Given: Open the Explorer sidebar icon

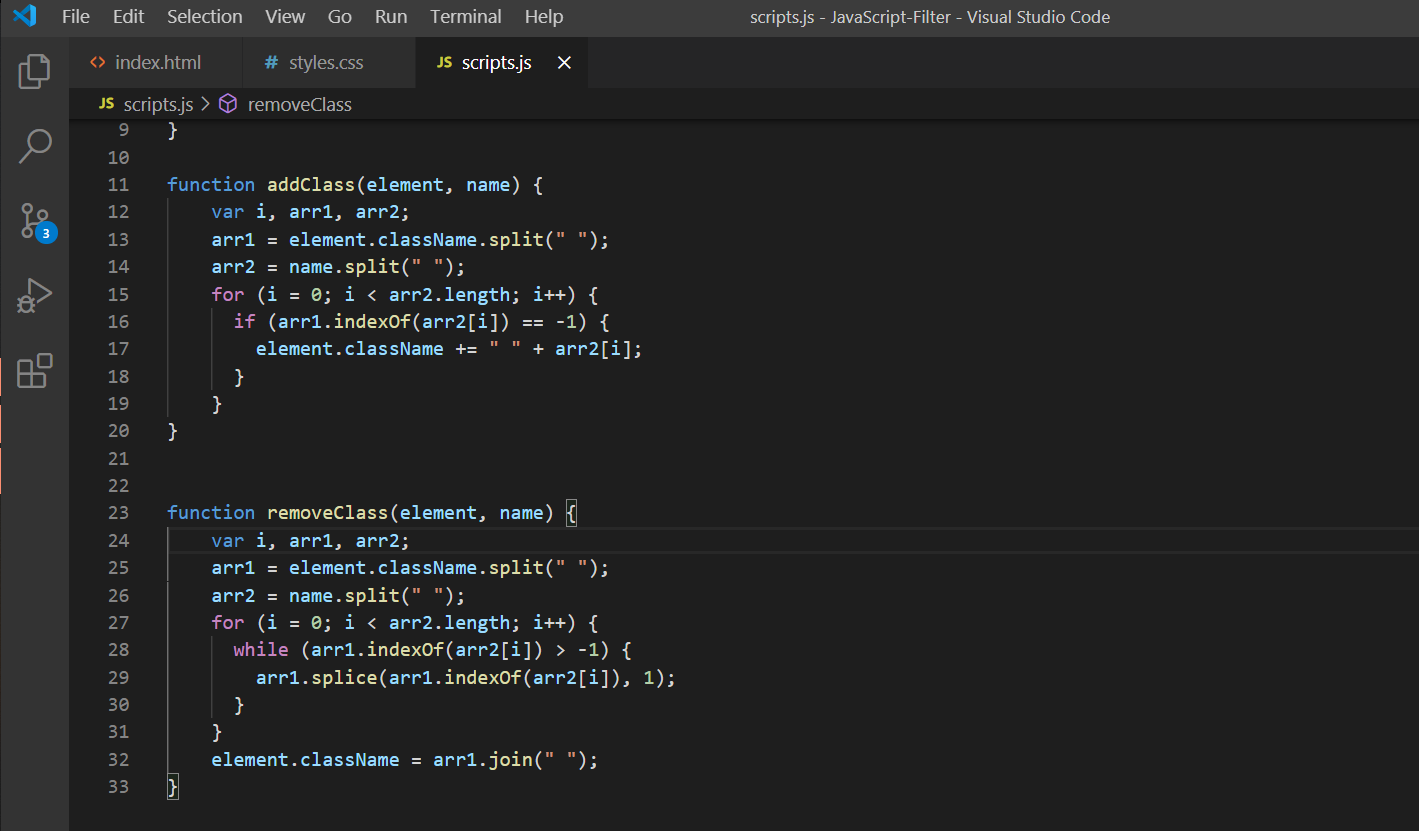Looking at the screenshot, I should 35,71.
